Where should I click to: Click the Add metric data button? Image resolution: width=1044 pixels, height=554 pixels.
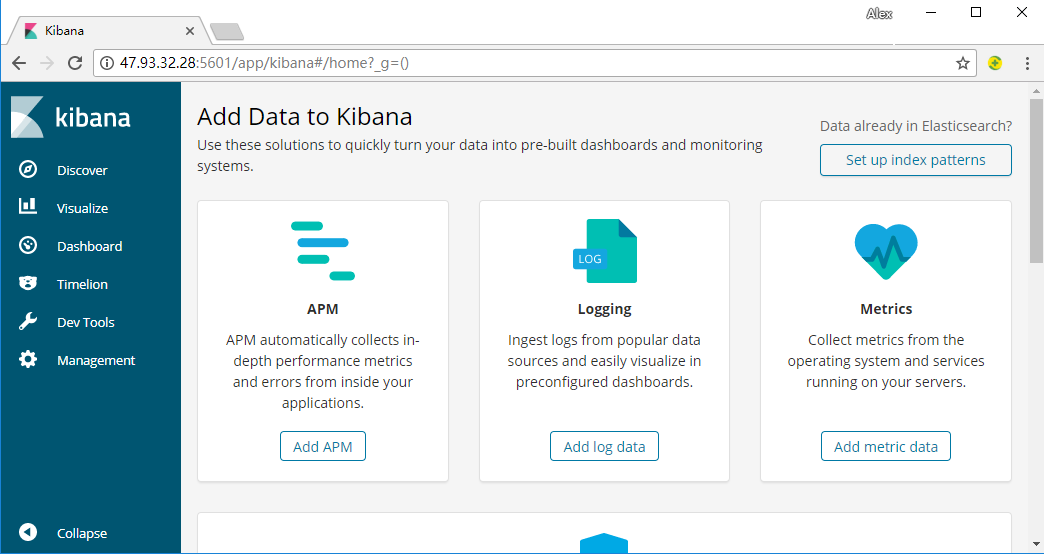[886, 446]
